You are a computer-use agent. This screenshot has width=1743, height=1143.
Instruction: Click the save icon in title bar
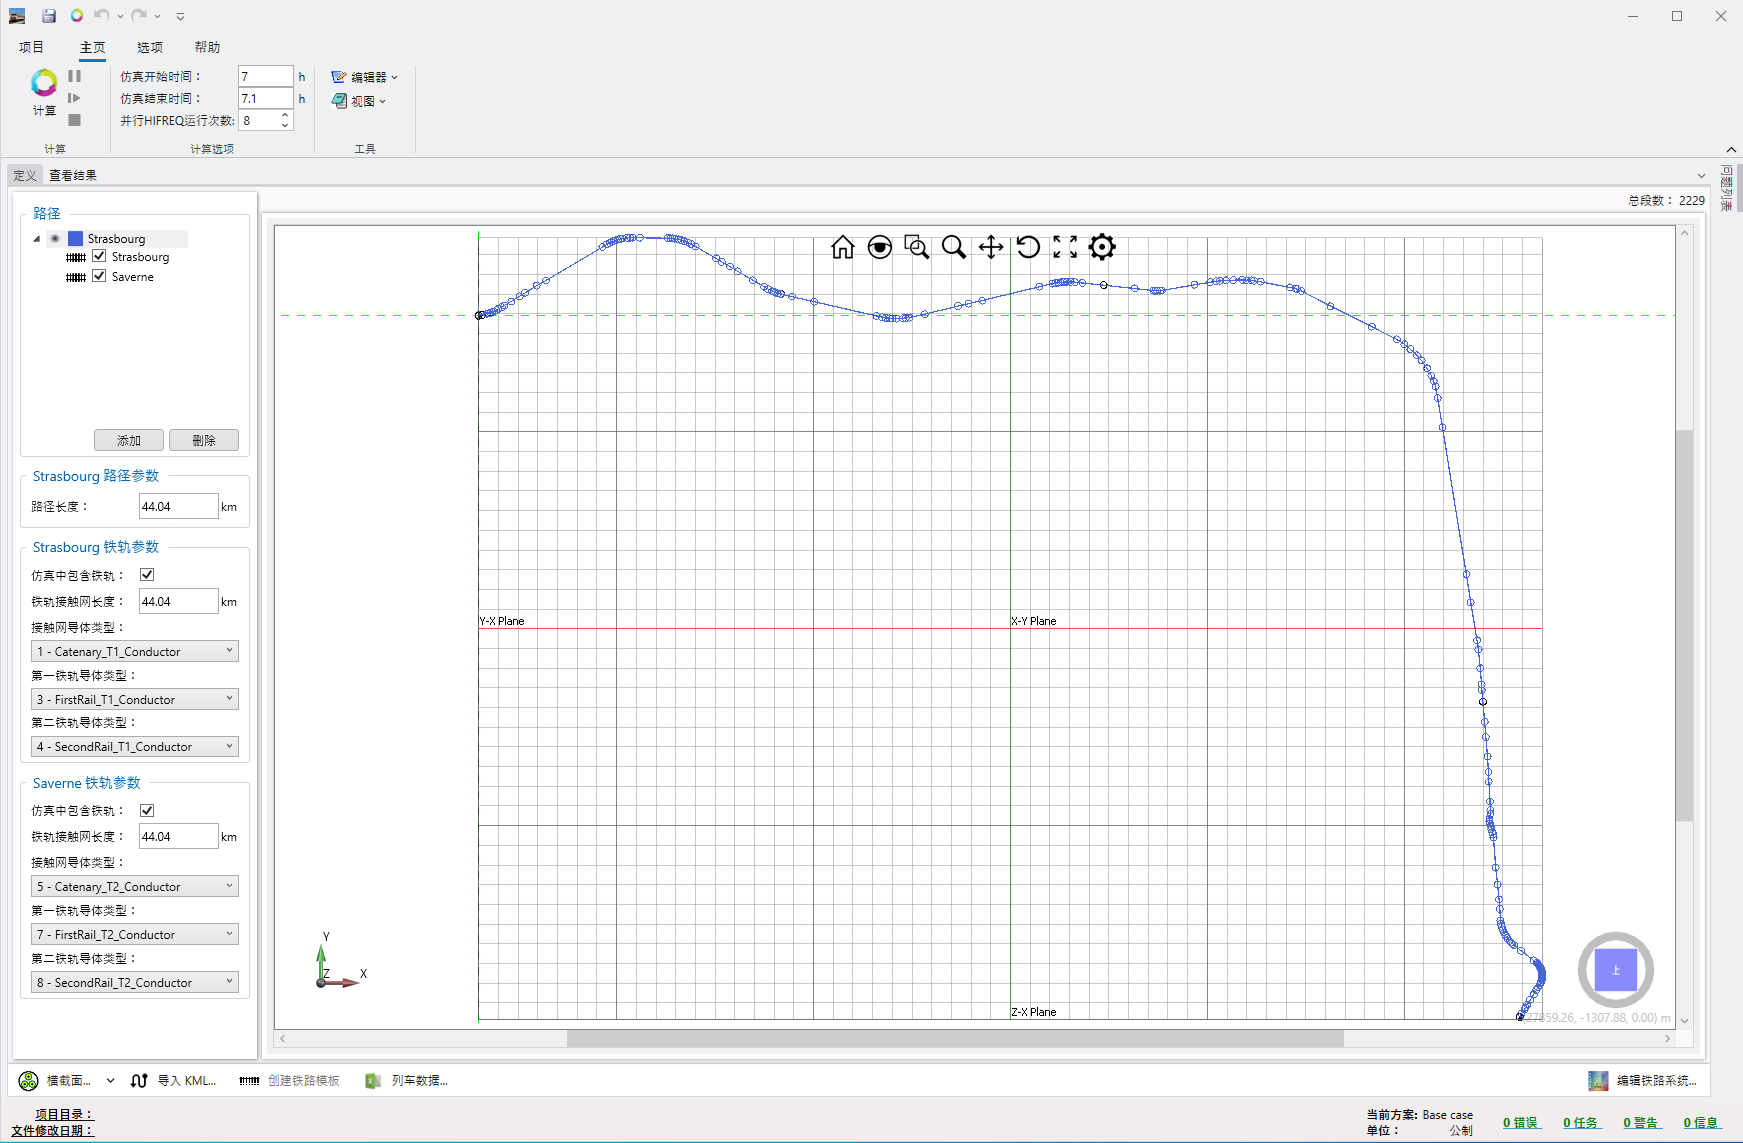48,16
